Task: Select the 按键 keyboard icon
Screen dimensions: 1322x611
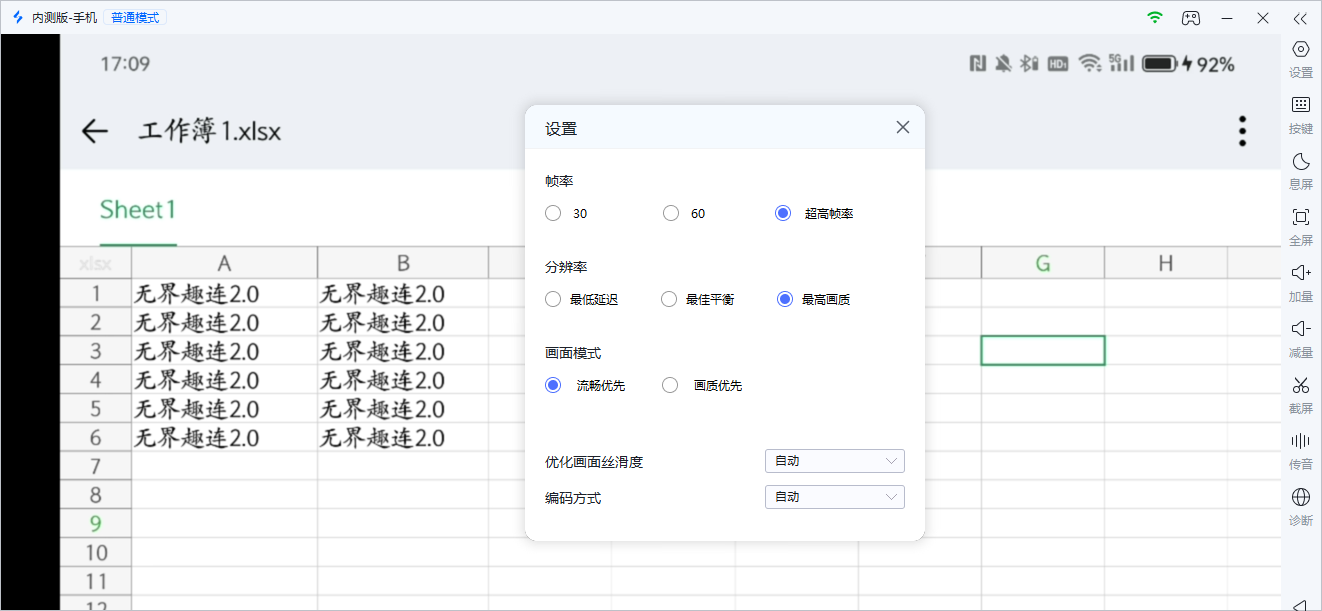Action: 1300,104
